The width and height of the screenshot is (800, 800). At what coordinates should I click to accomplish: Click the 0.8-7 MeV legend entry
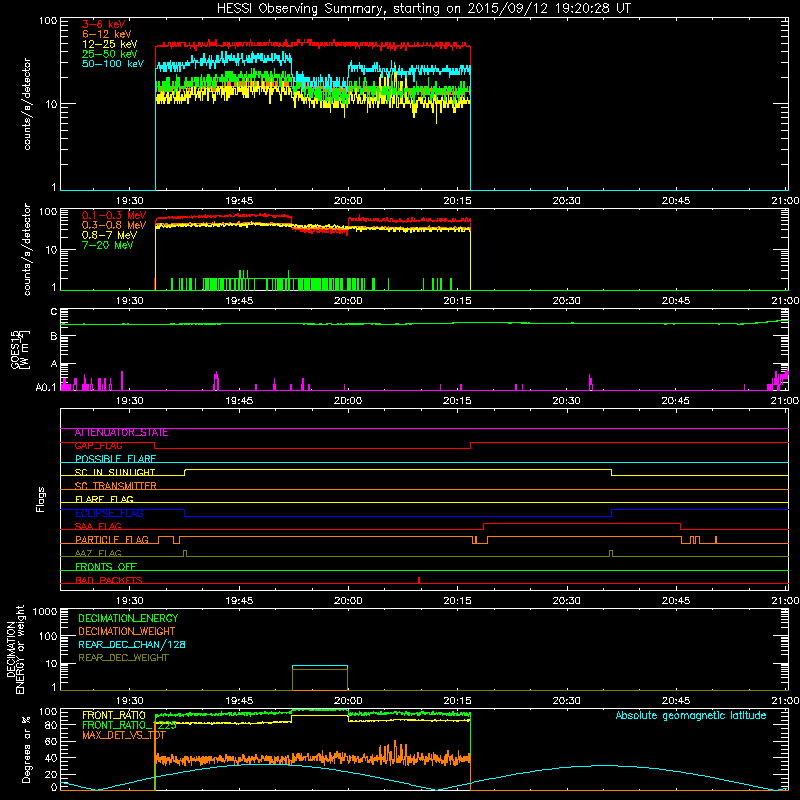tap(109, 235)
